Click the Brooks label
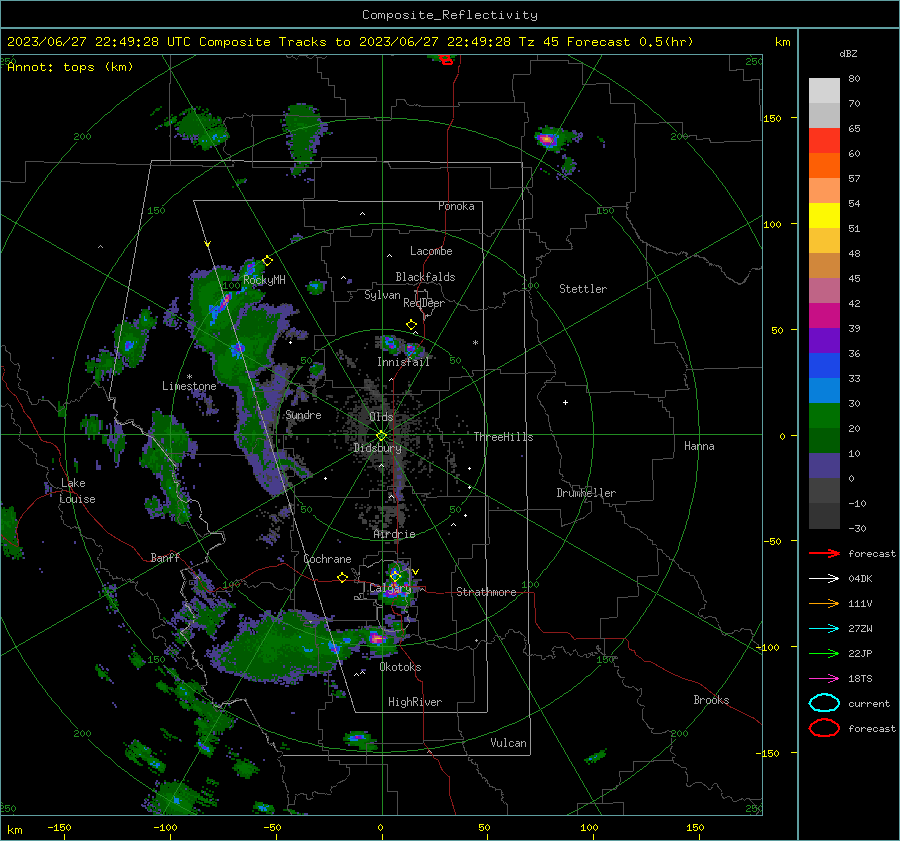 pyautogui.click(x=711, y=700)
